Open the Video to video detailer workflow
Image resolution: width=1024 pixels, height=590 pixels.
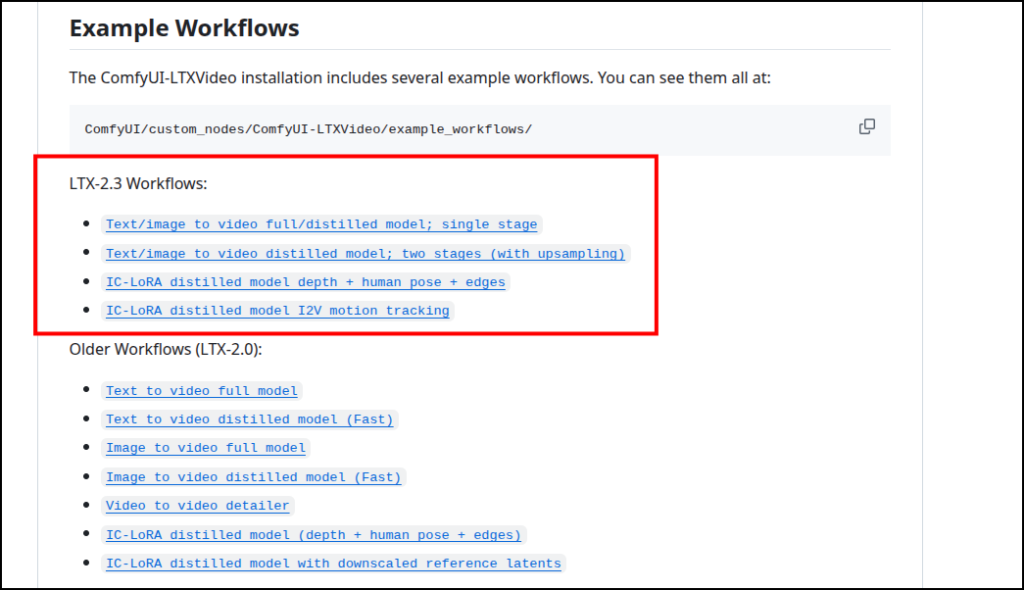[197, 506]
